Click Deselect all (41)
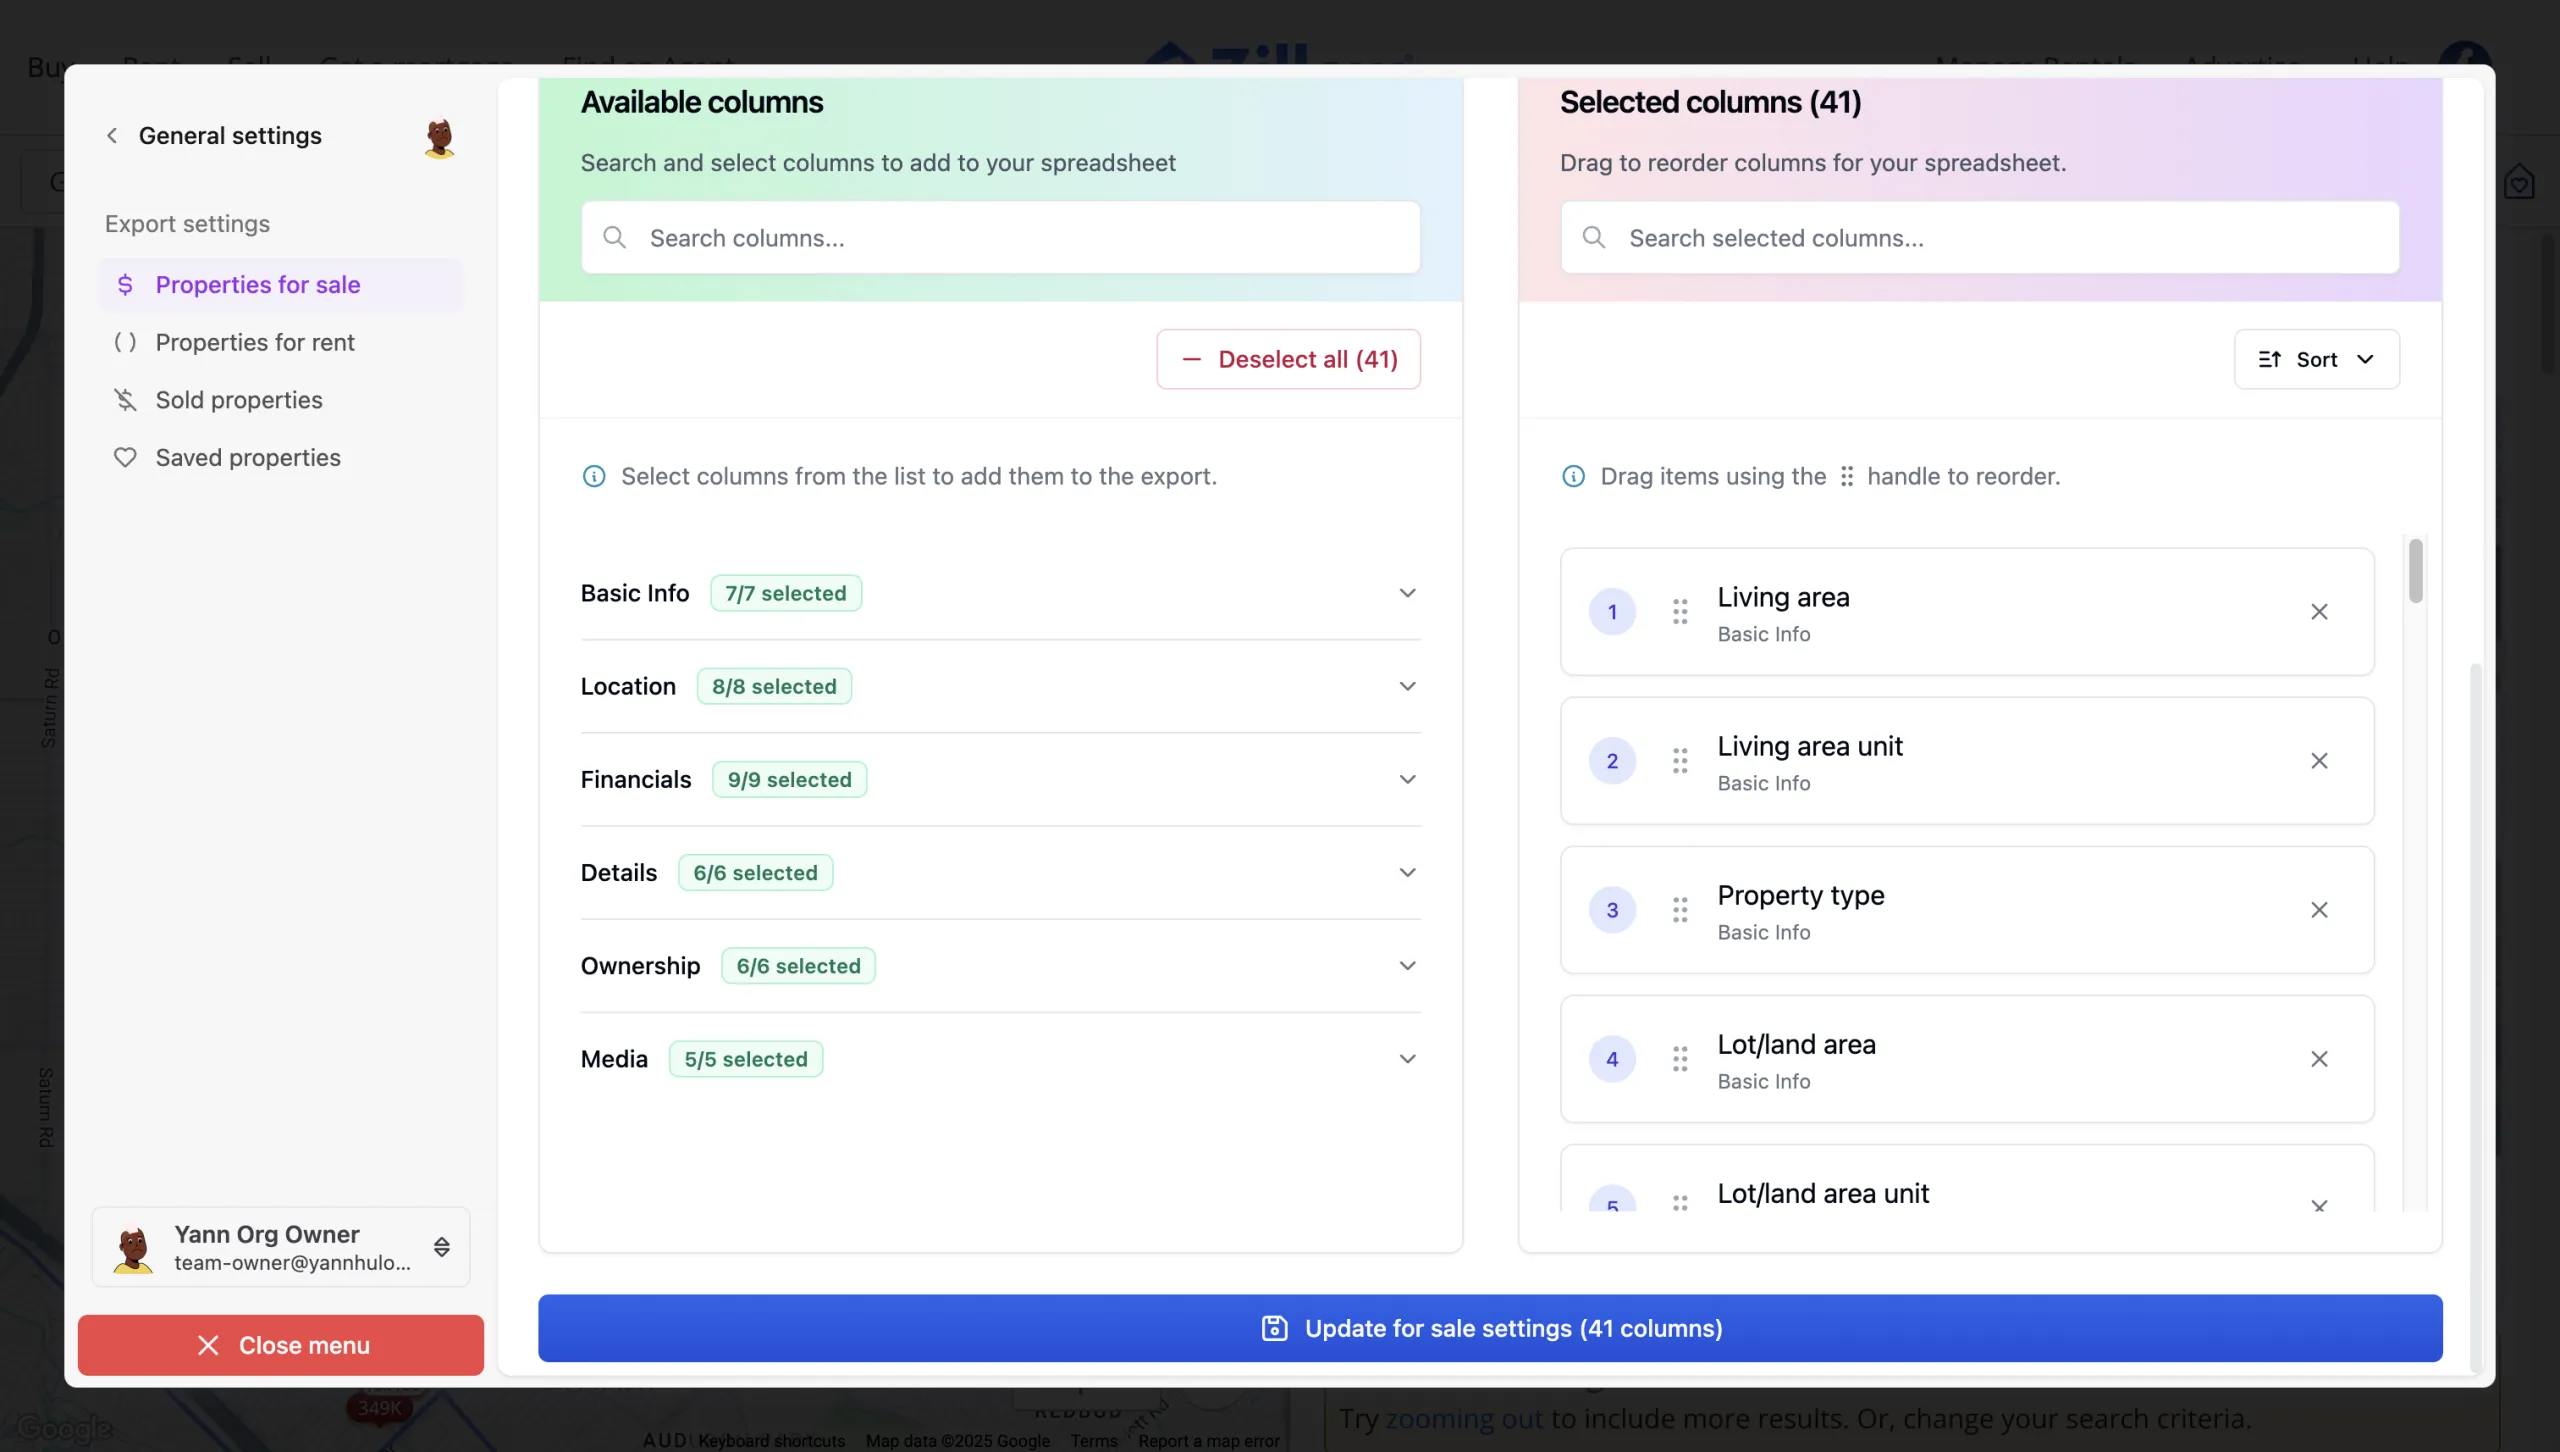Image resolution: width=2560 pixels, height=1452 pixels. click(x=1288, y=359)
